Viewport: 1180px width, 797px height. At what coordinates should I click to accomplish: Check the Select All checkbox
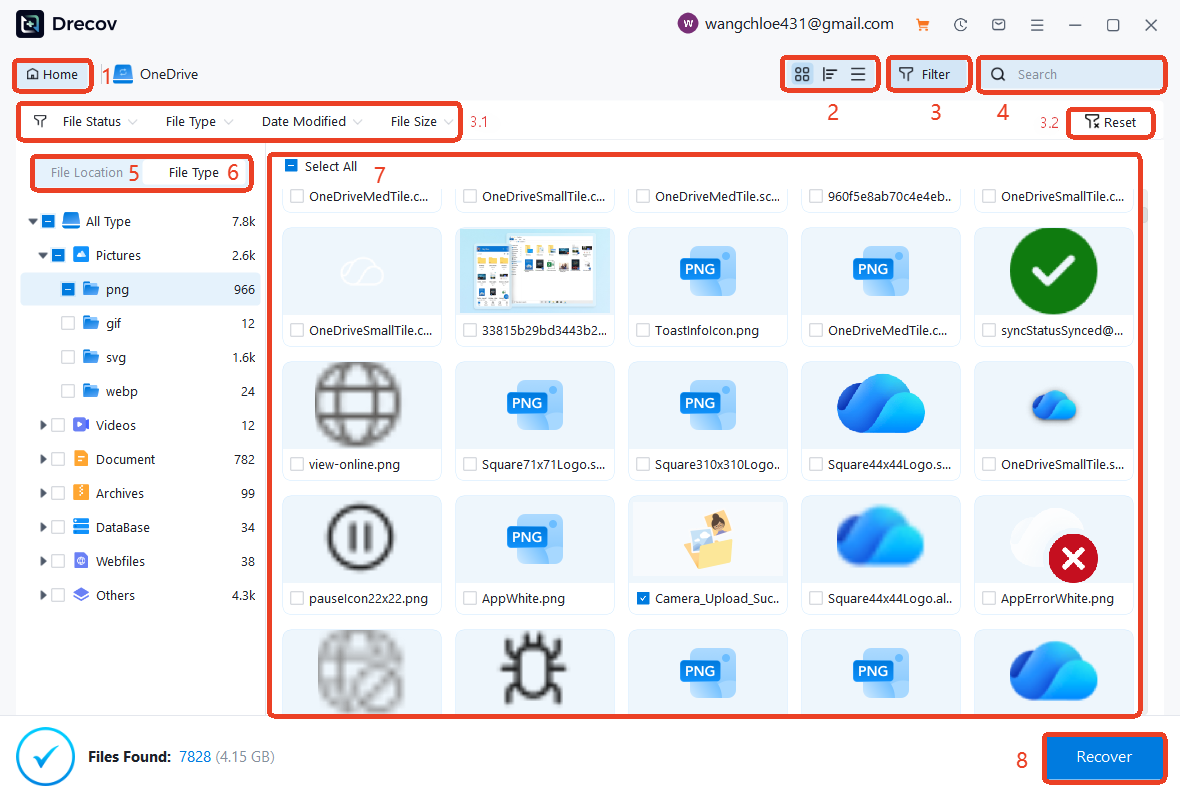click(x=291, y=167)
